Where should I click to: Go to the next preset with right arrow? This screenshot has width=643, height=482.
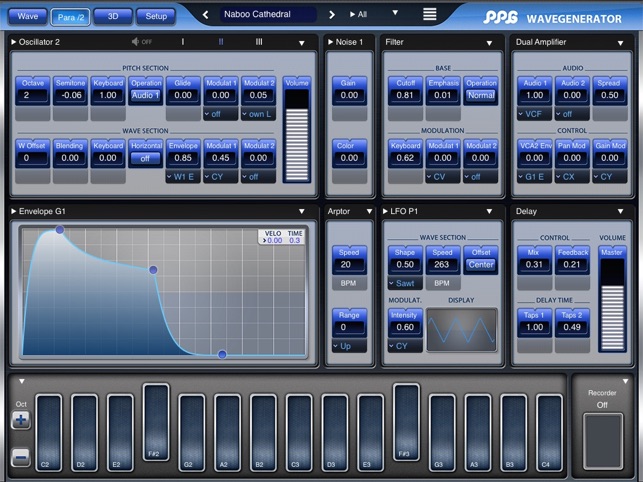(332, 15)
